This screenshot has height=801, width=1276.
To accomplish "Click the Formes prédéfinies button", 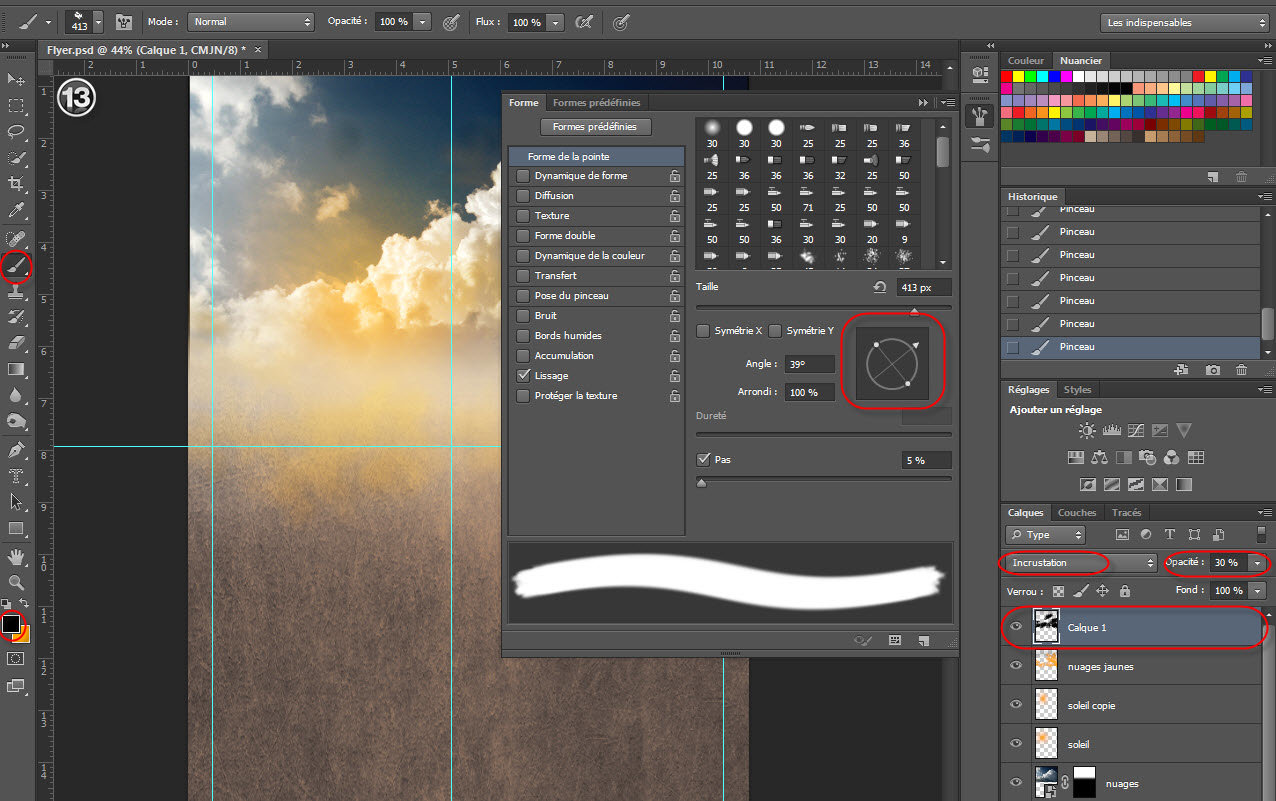I will [x=595, y=127].
